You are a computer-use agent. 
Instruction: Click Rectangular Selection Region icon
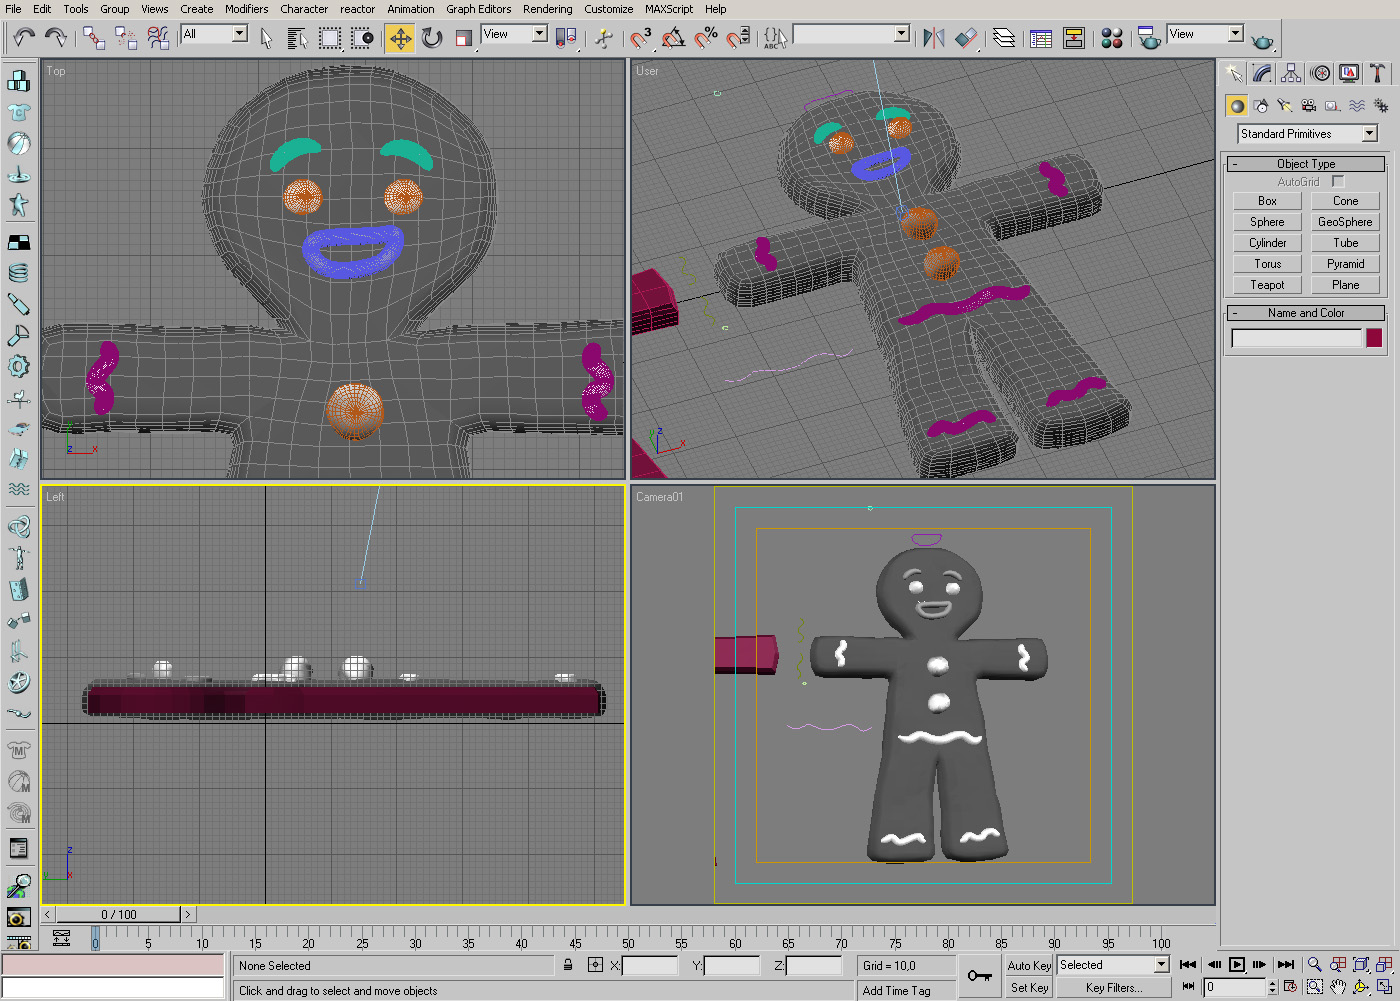point(330,38)
